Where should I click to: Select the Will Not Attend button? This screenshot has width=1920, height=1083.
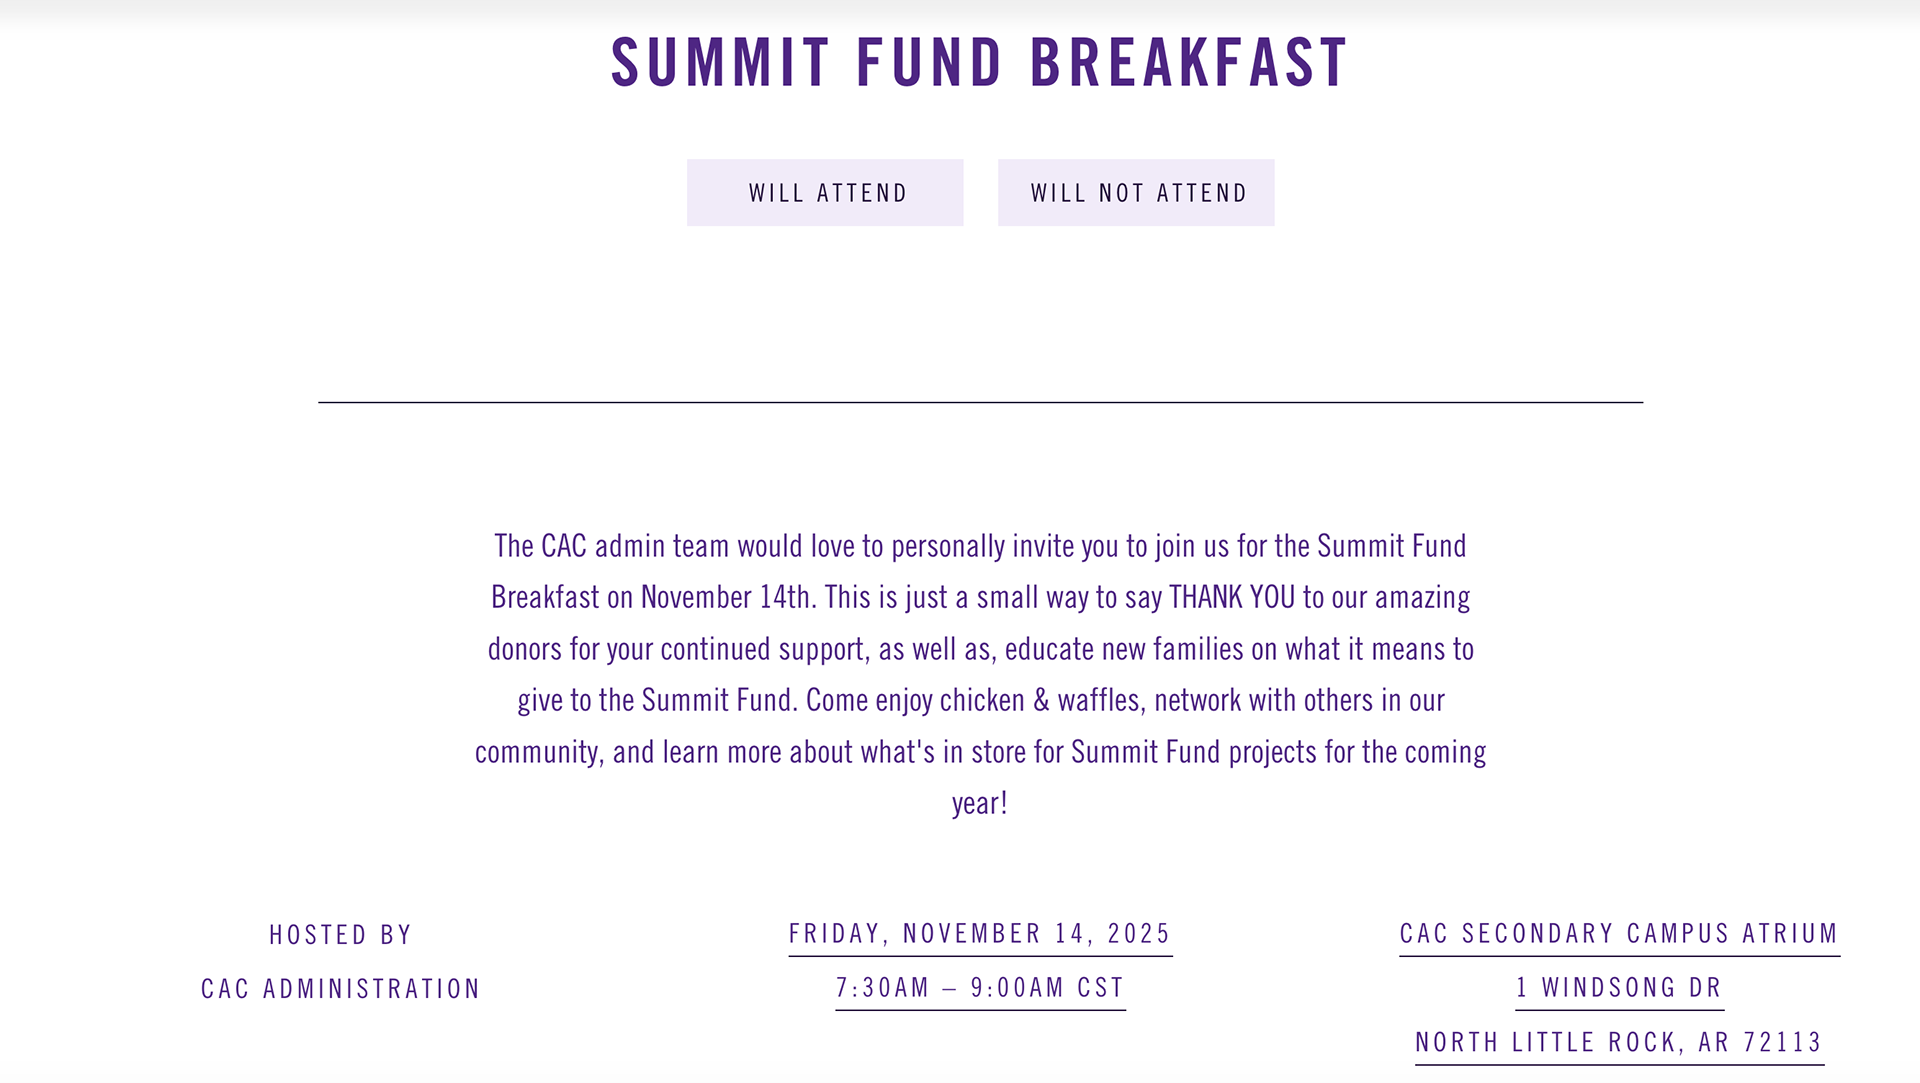tap(1136, 192)
